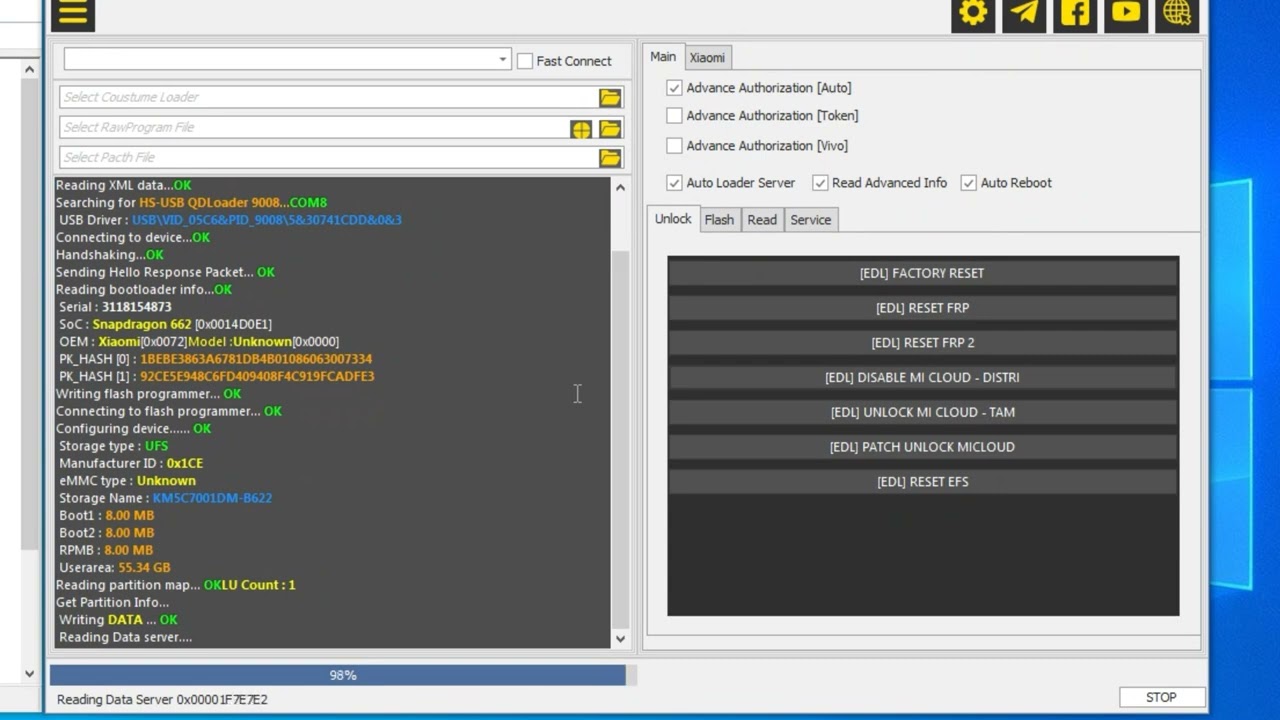Toggle the Auto Loader Server checkbox
This screenshot has height=720, width=1280.
(x=675, y=183)
